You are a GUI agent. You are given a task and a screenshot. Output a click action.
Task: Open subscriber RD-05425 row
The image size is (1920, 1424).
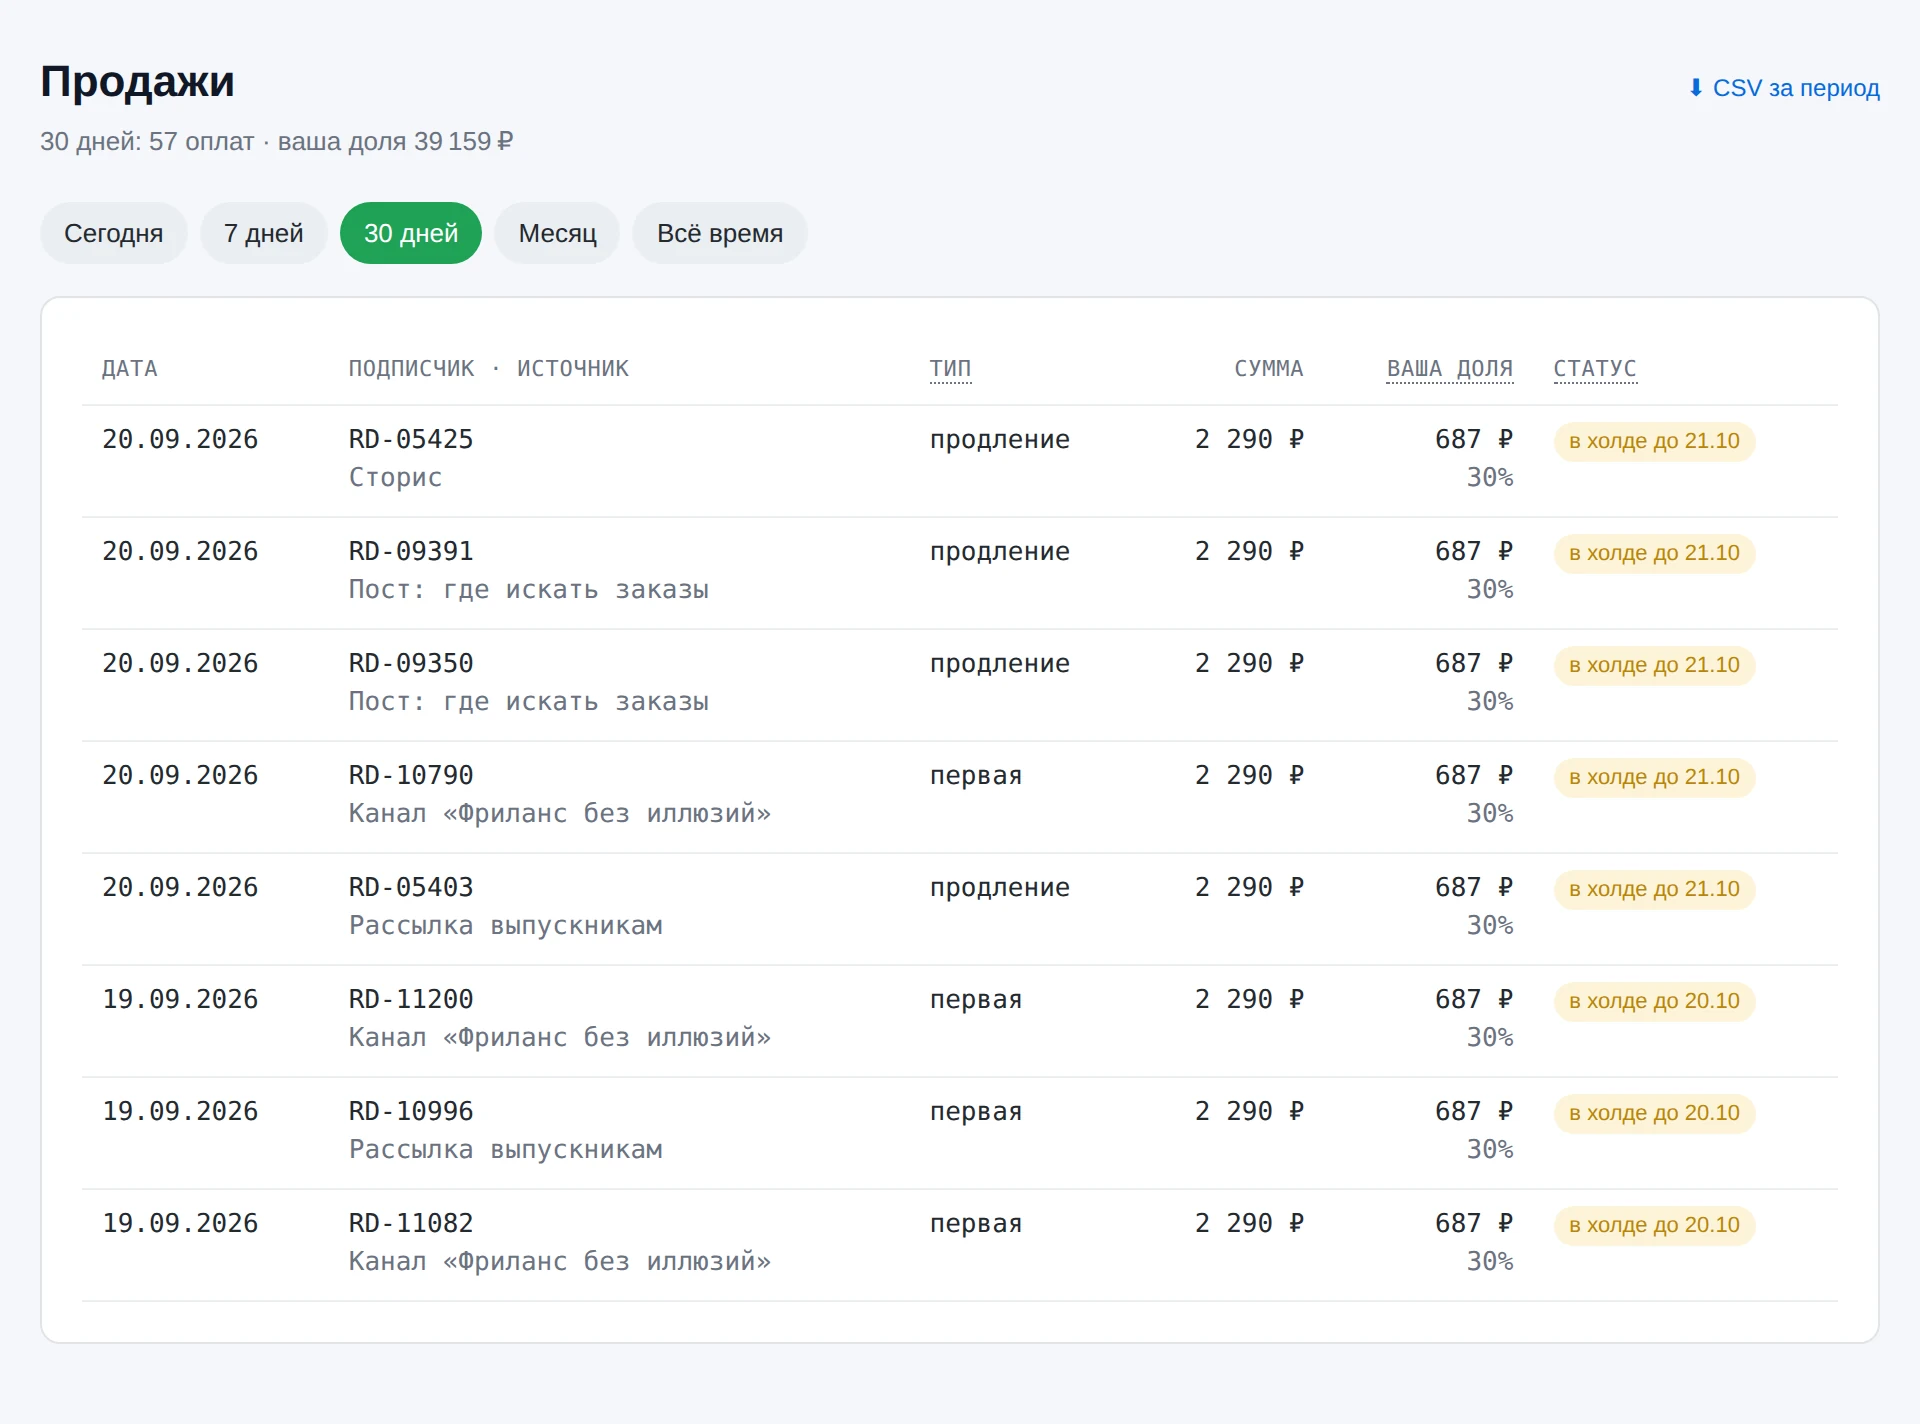pos(960,461)
